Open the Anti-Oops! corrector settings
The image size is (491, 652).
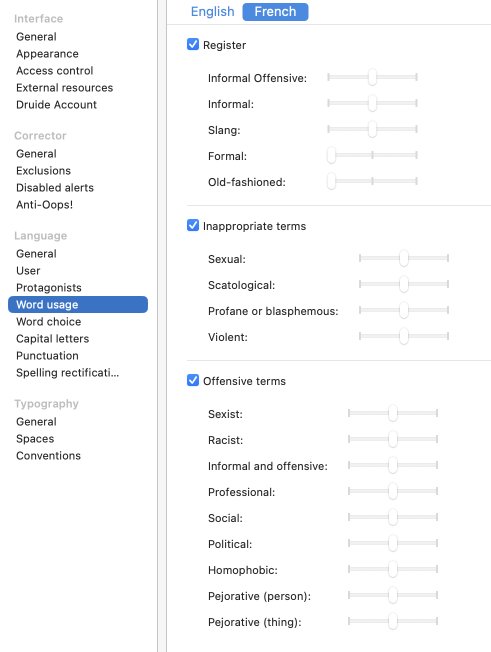point(44,205)
